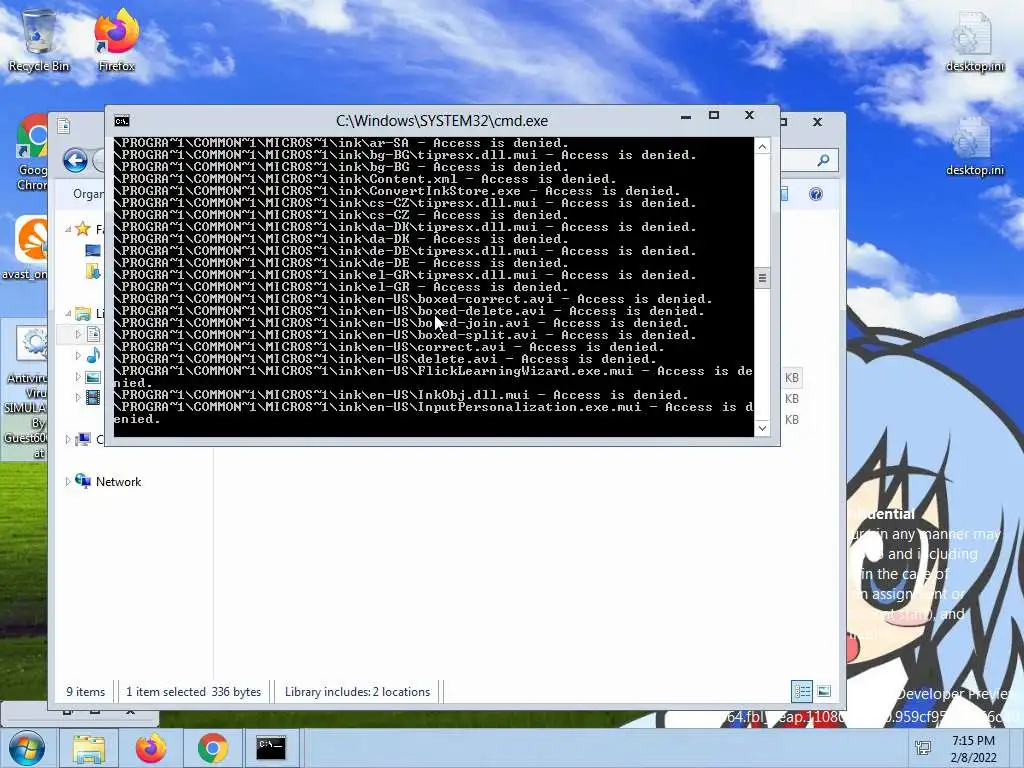Select the Music library icon
The image size is (1024, 768).
pyautogui.click(x=93, y=355)
